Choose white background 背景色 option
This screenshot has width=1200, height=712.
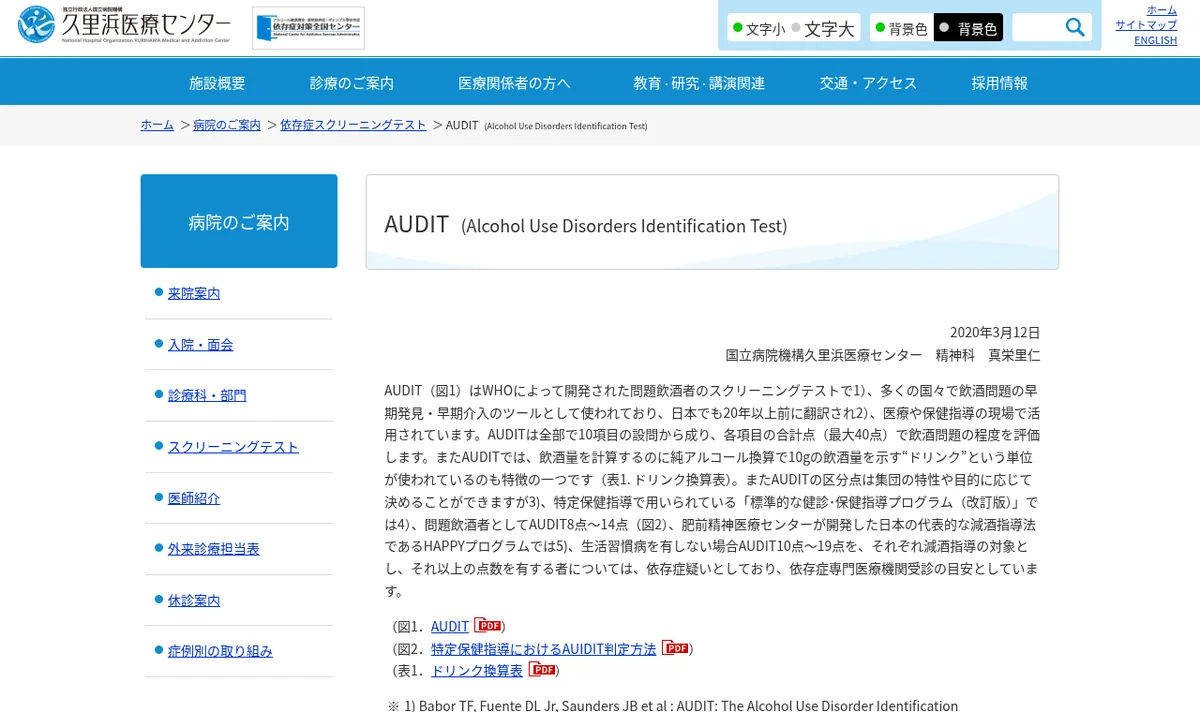(x=901, y=29)
